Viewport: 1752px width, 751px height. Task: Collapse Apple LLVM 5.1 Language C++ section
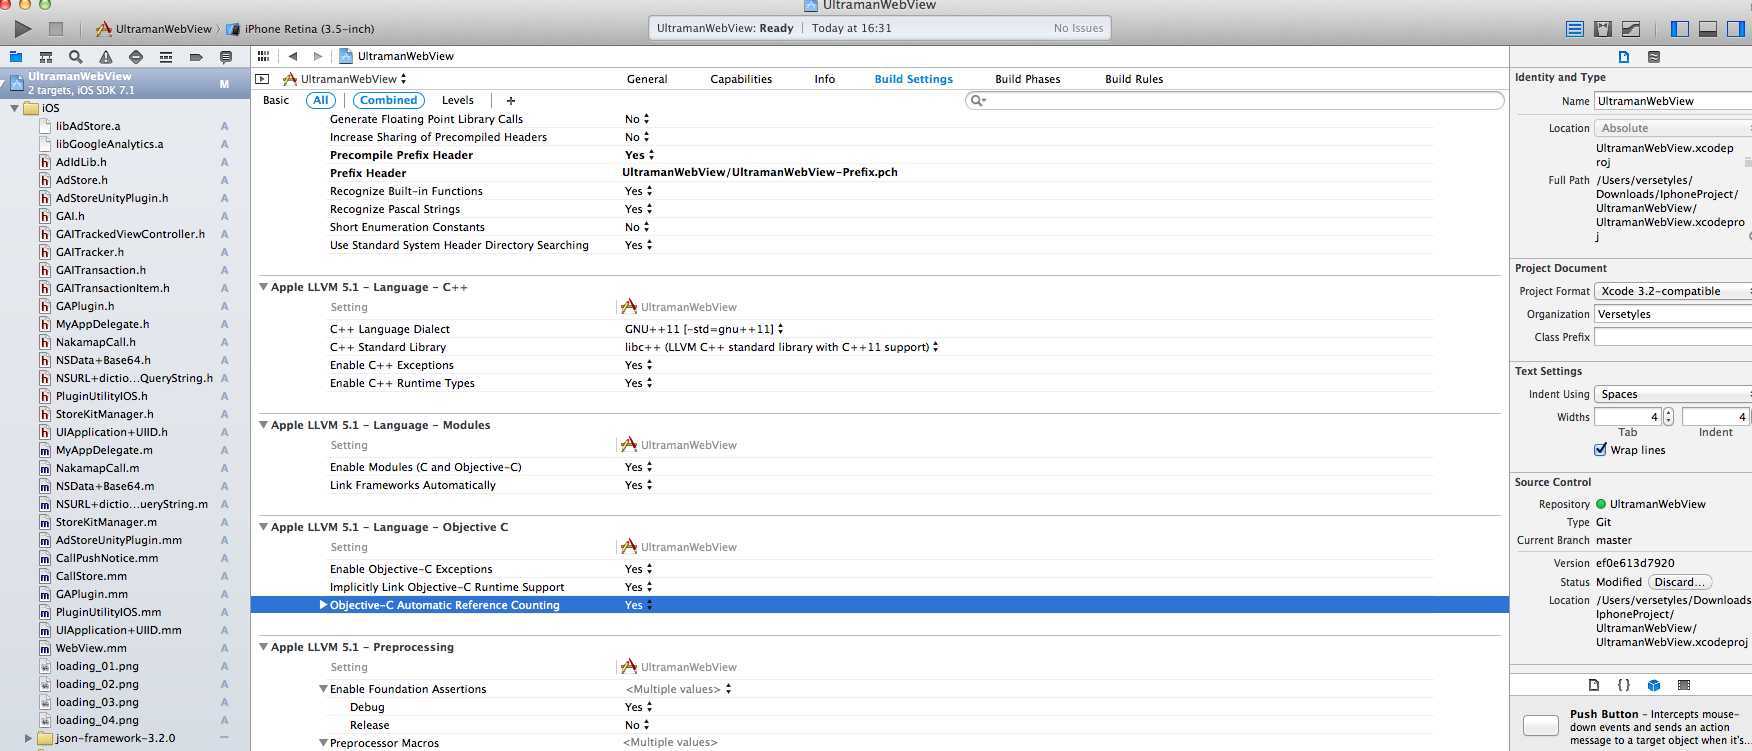264,287
